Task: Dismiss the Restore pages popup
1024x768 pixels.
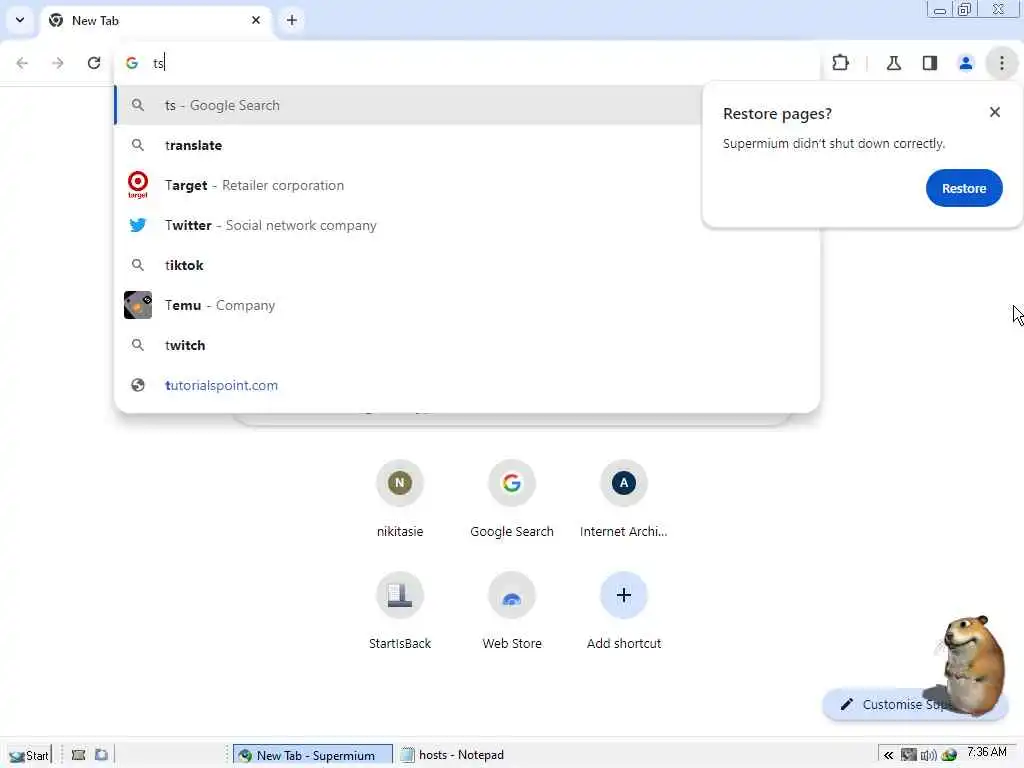Action: coord(995,112)
